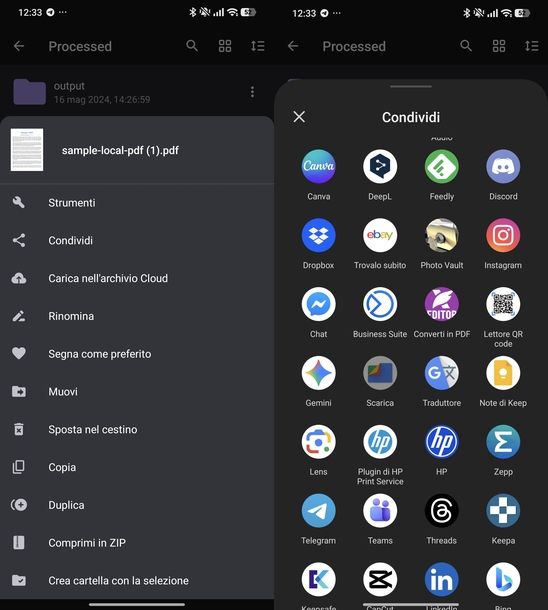Open search in left Processed screen
This screenshot has width=548, height=610.
[192, 46]
